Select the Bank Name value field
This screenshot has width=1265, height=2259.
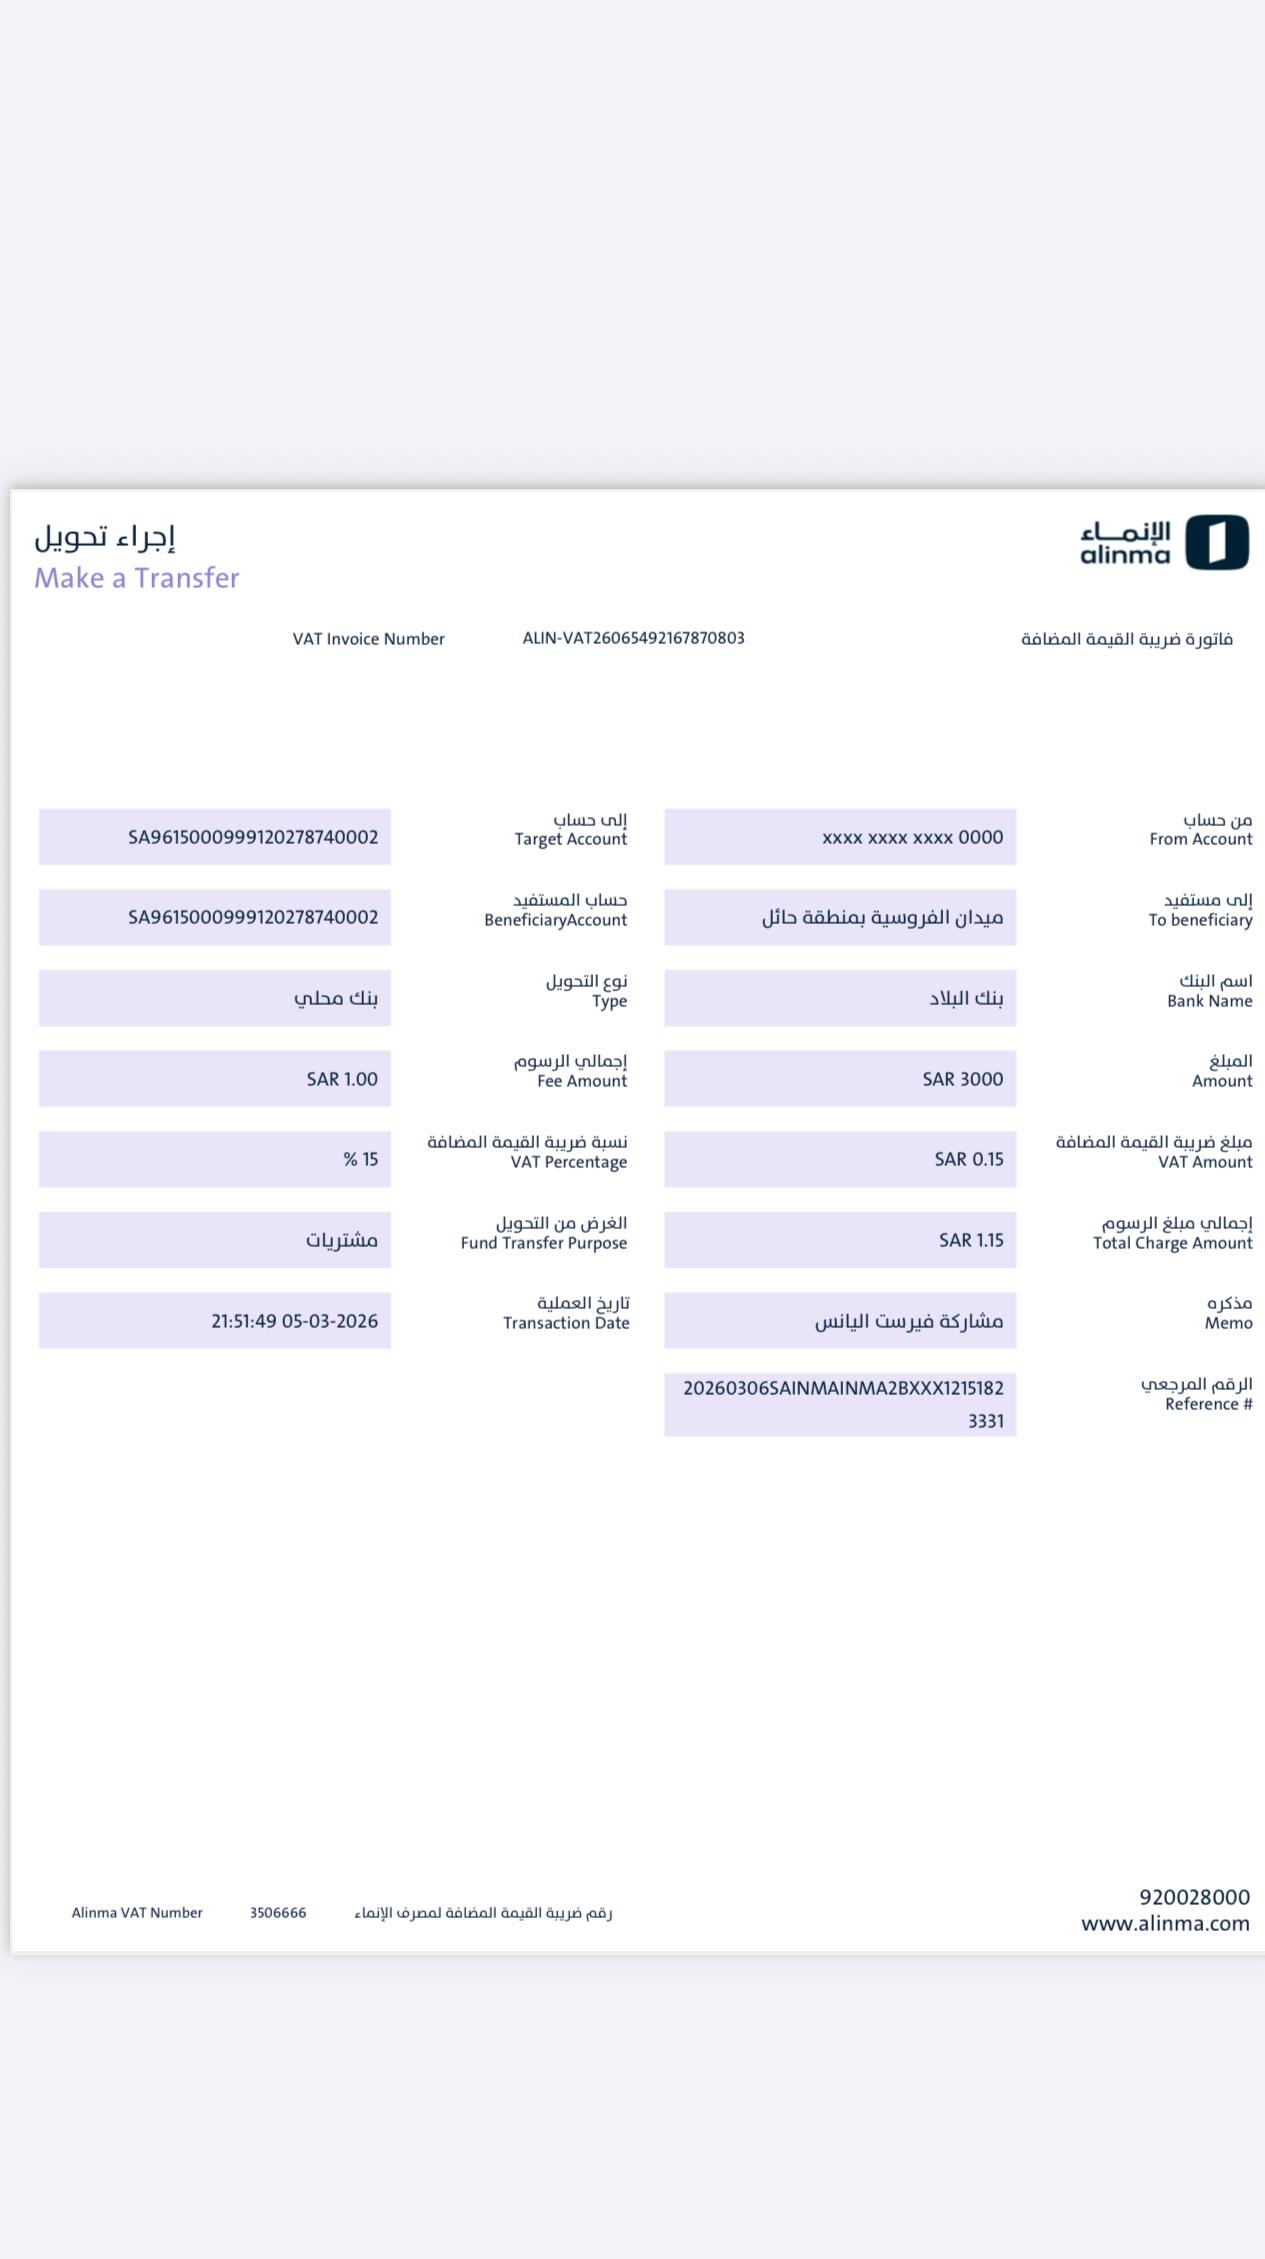(x=840, y=998)
